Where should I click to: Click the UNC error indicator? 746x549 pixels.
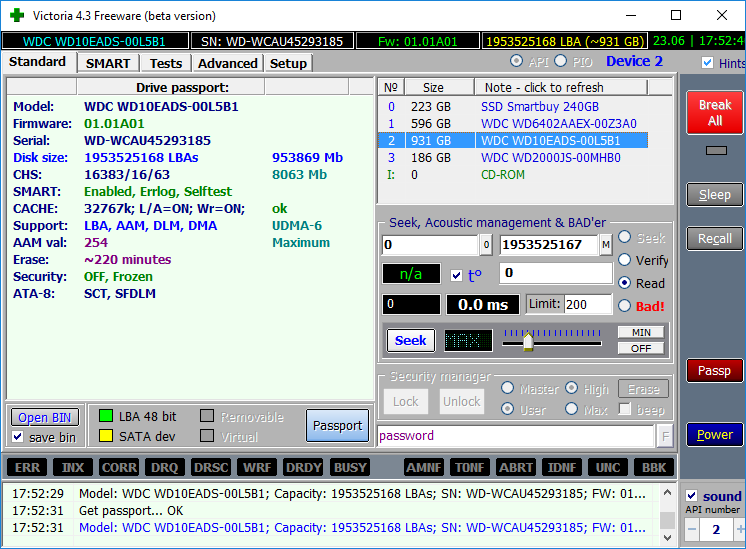coord(608,468)
